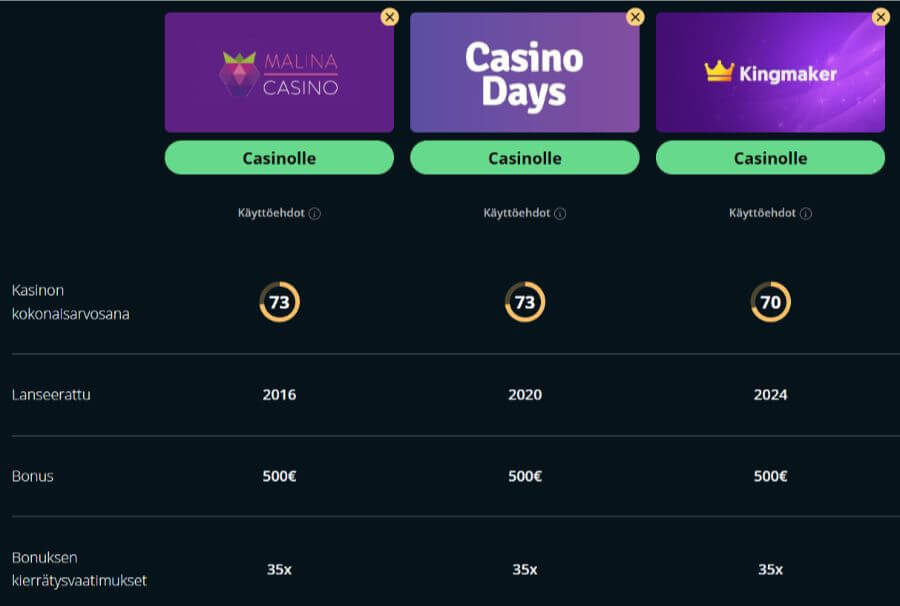
Task: Click info icon beside Malina Käyttöehdot
Action: (x=315, y=214)
